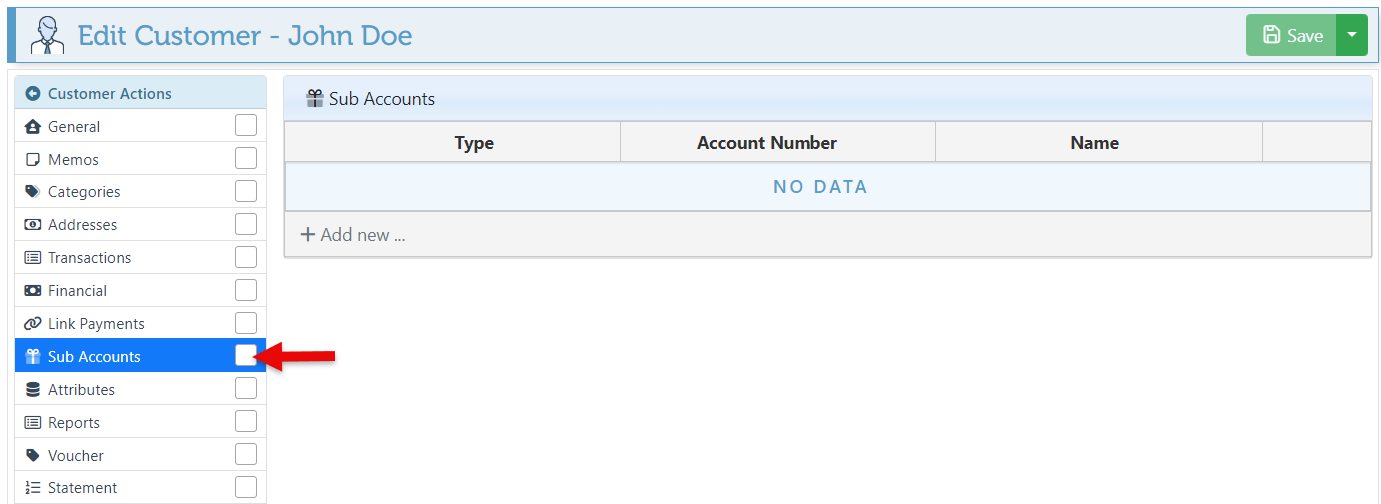Click the Account Number column header
Viewport: 1381px width, 504px height.
click(766, 143)
